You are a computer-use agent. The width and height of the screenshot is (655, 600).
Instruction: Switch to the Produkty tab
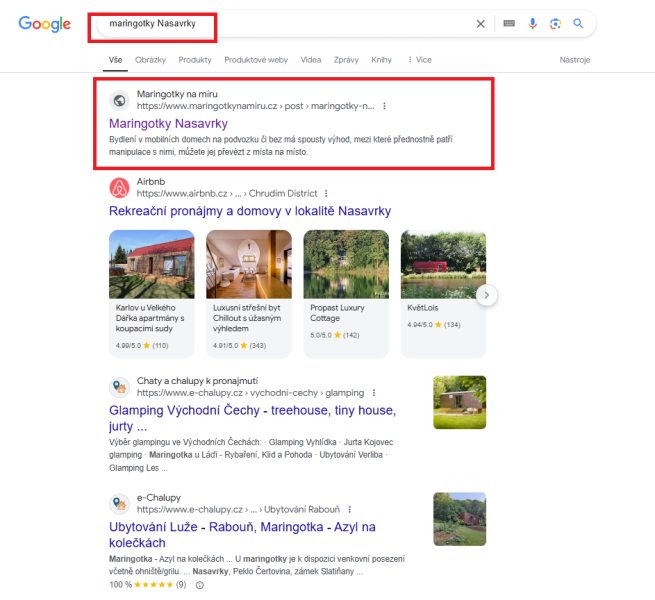[195, 60]
